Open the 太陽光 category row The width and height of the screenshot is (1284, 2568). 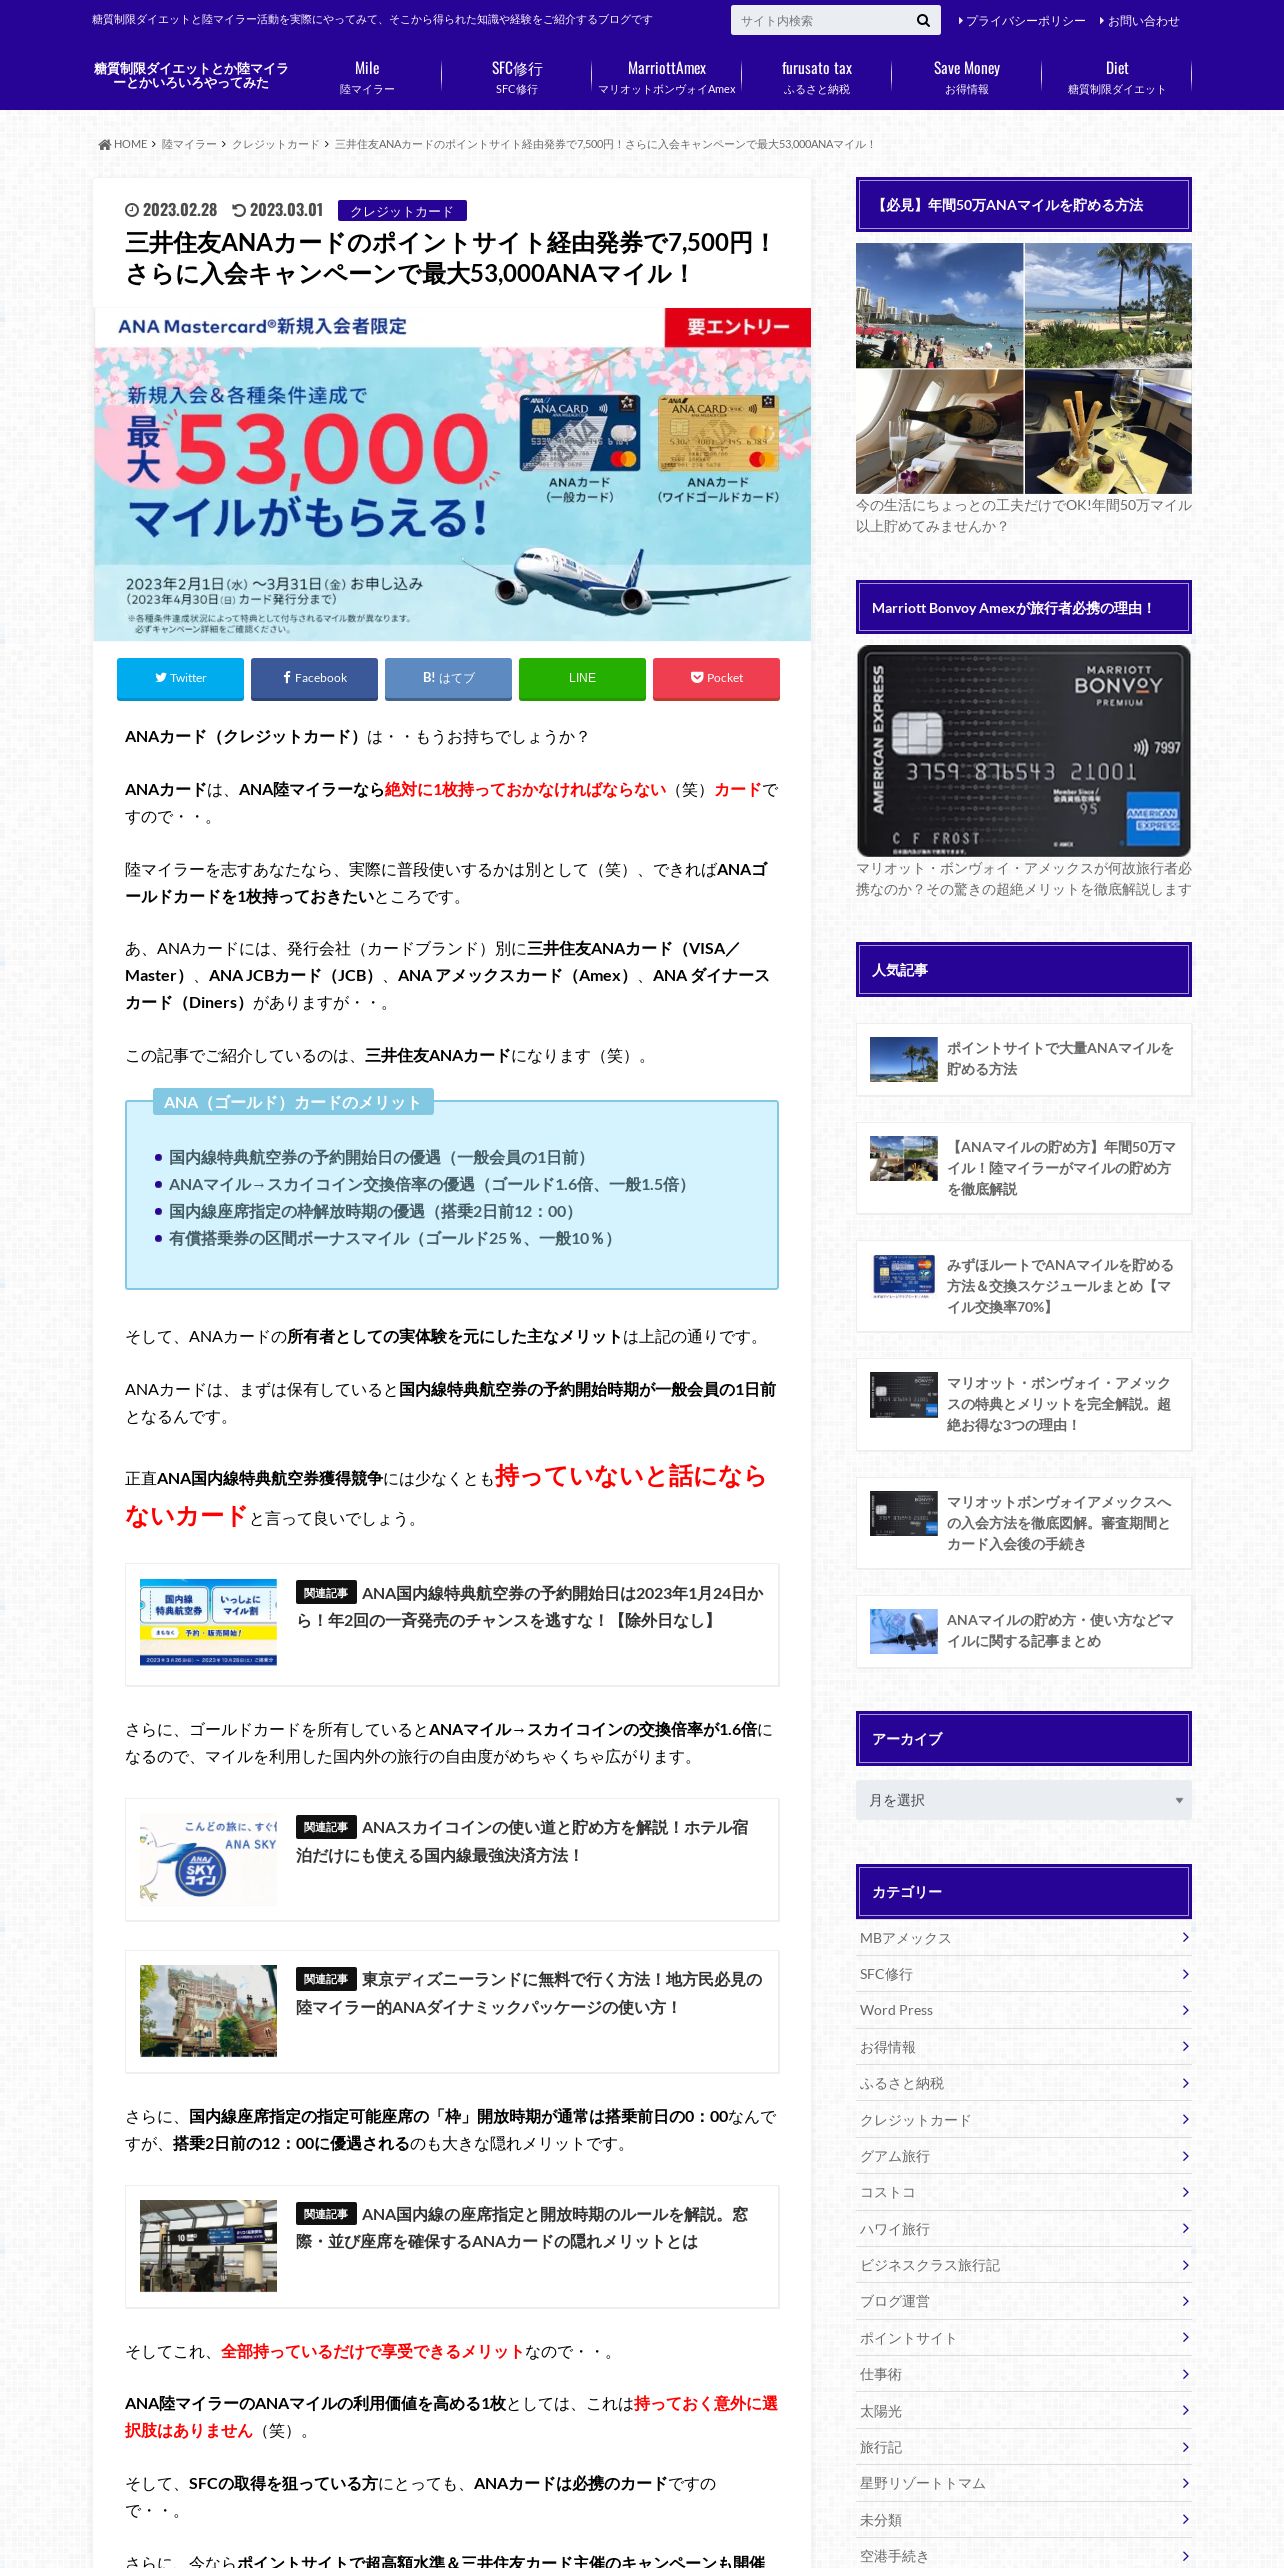(1024, 2411)
